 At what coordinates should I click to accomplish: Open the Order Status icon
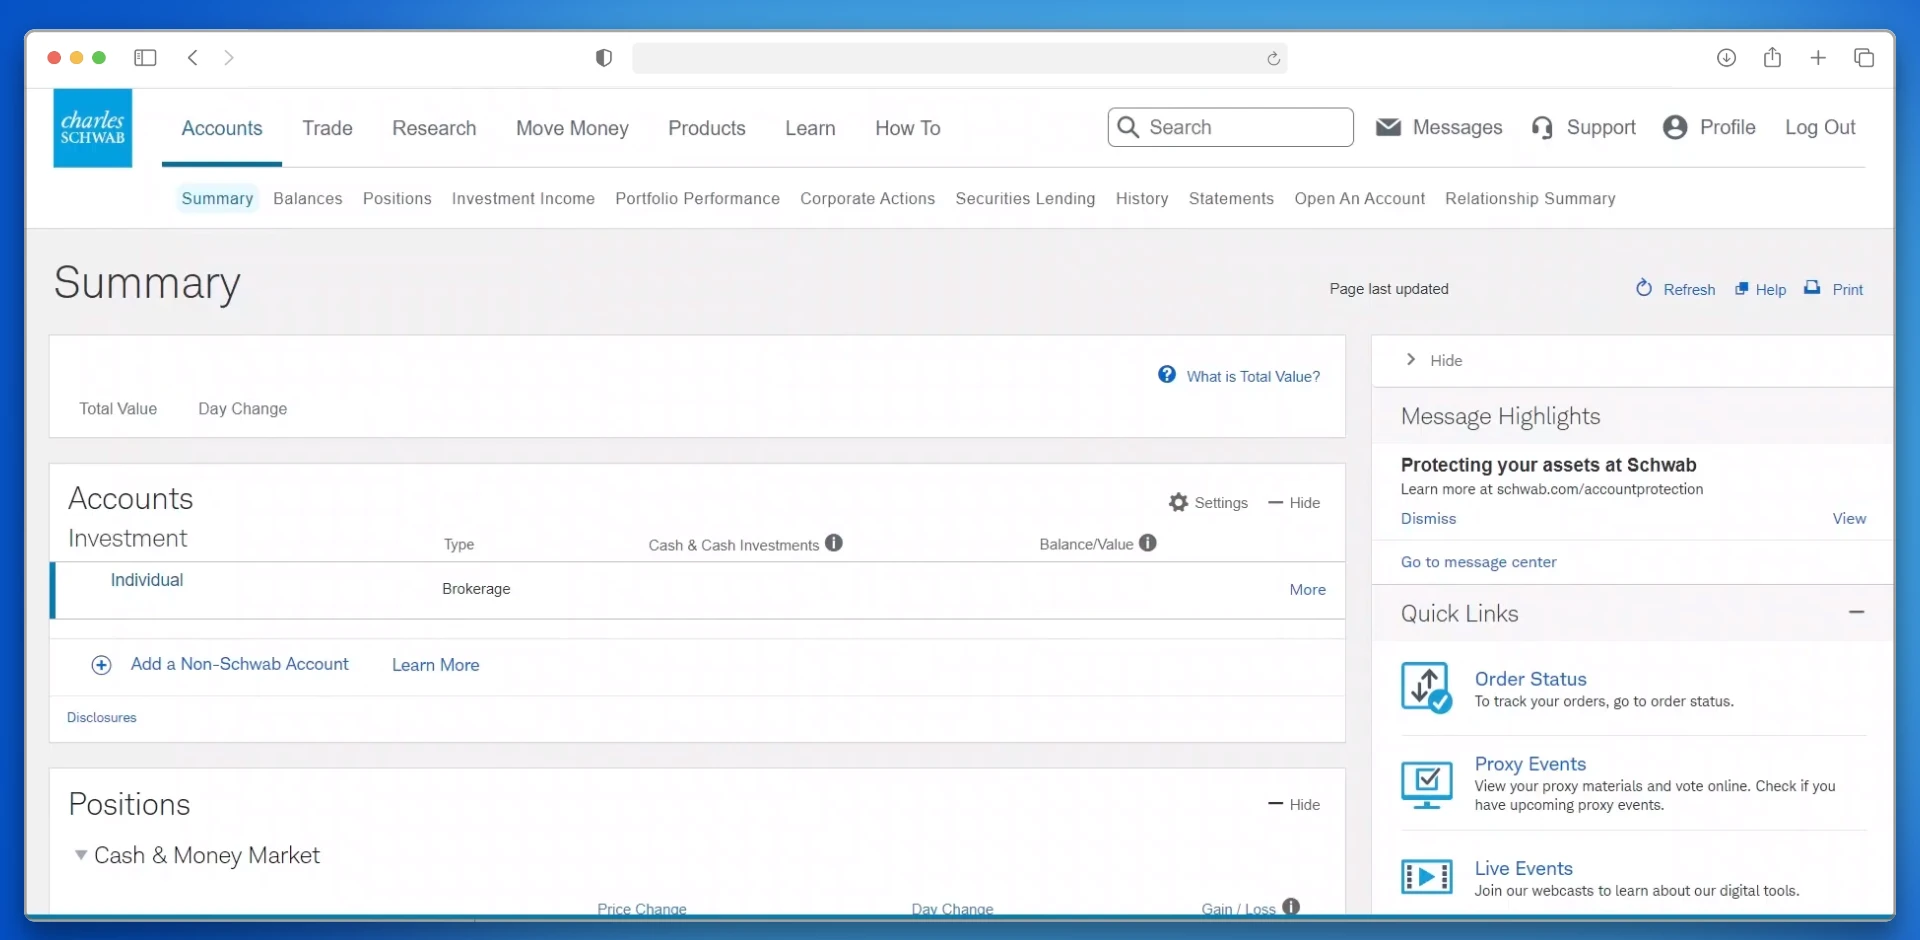coord(1426,688)
